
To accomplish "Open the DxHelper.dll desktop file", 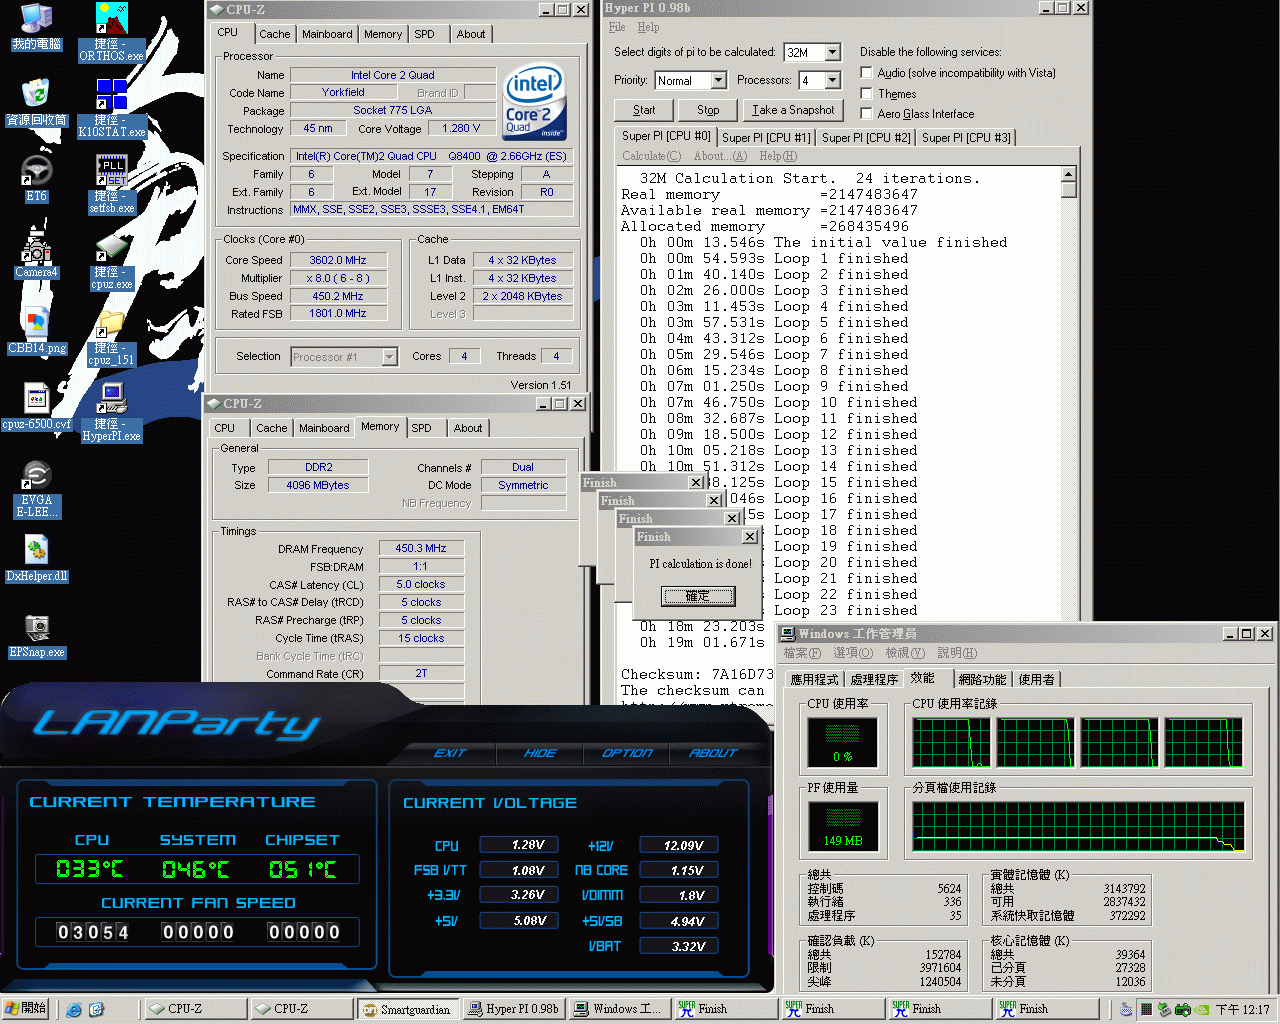I will 36,559.
